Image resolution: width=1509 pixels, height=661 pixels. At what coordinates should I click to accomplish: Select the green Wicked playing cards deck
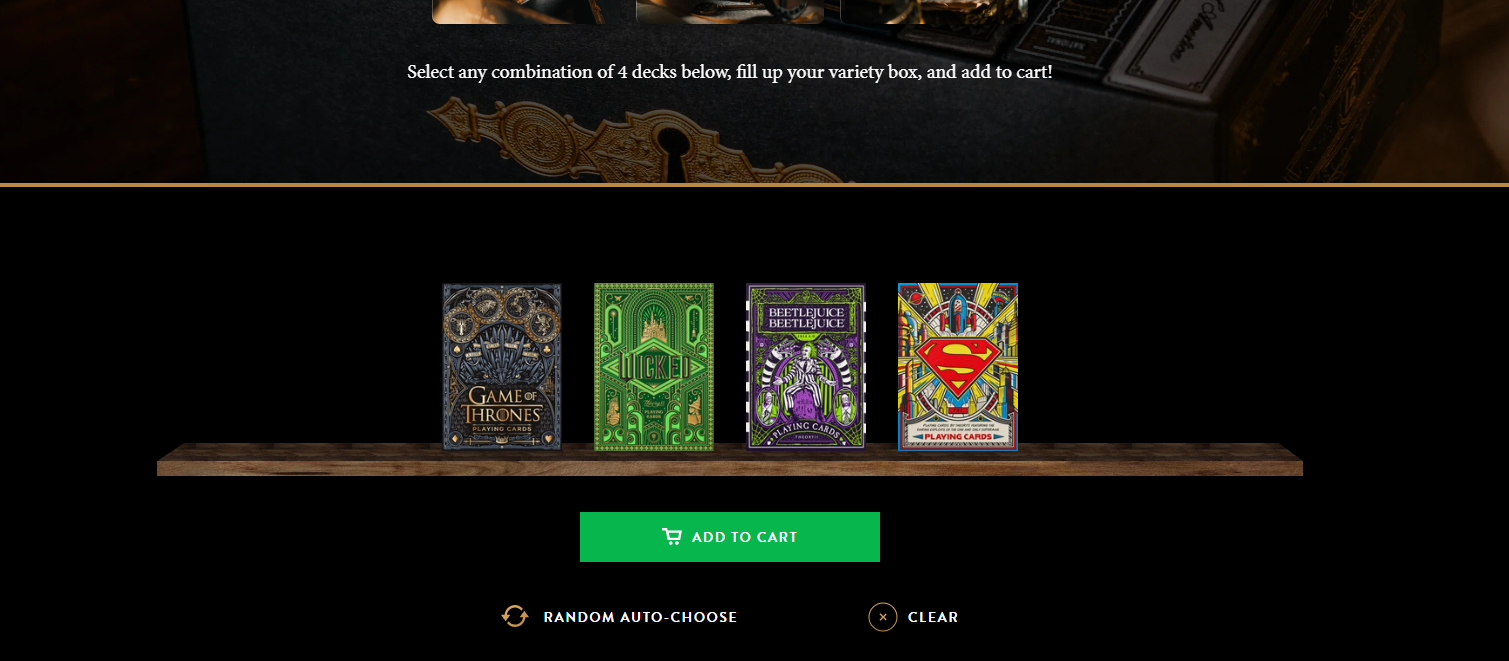[x=654, y=367]
